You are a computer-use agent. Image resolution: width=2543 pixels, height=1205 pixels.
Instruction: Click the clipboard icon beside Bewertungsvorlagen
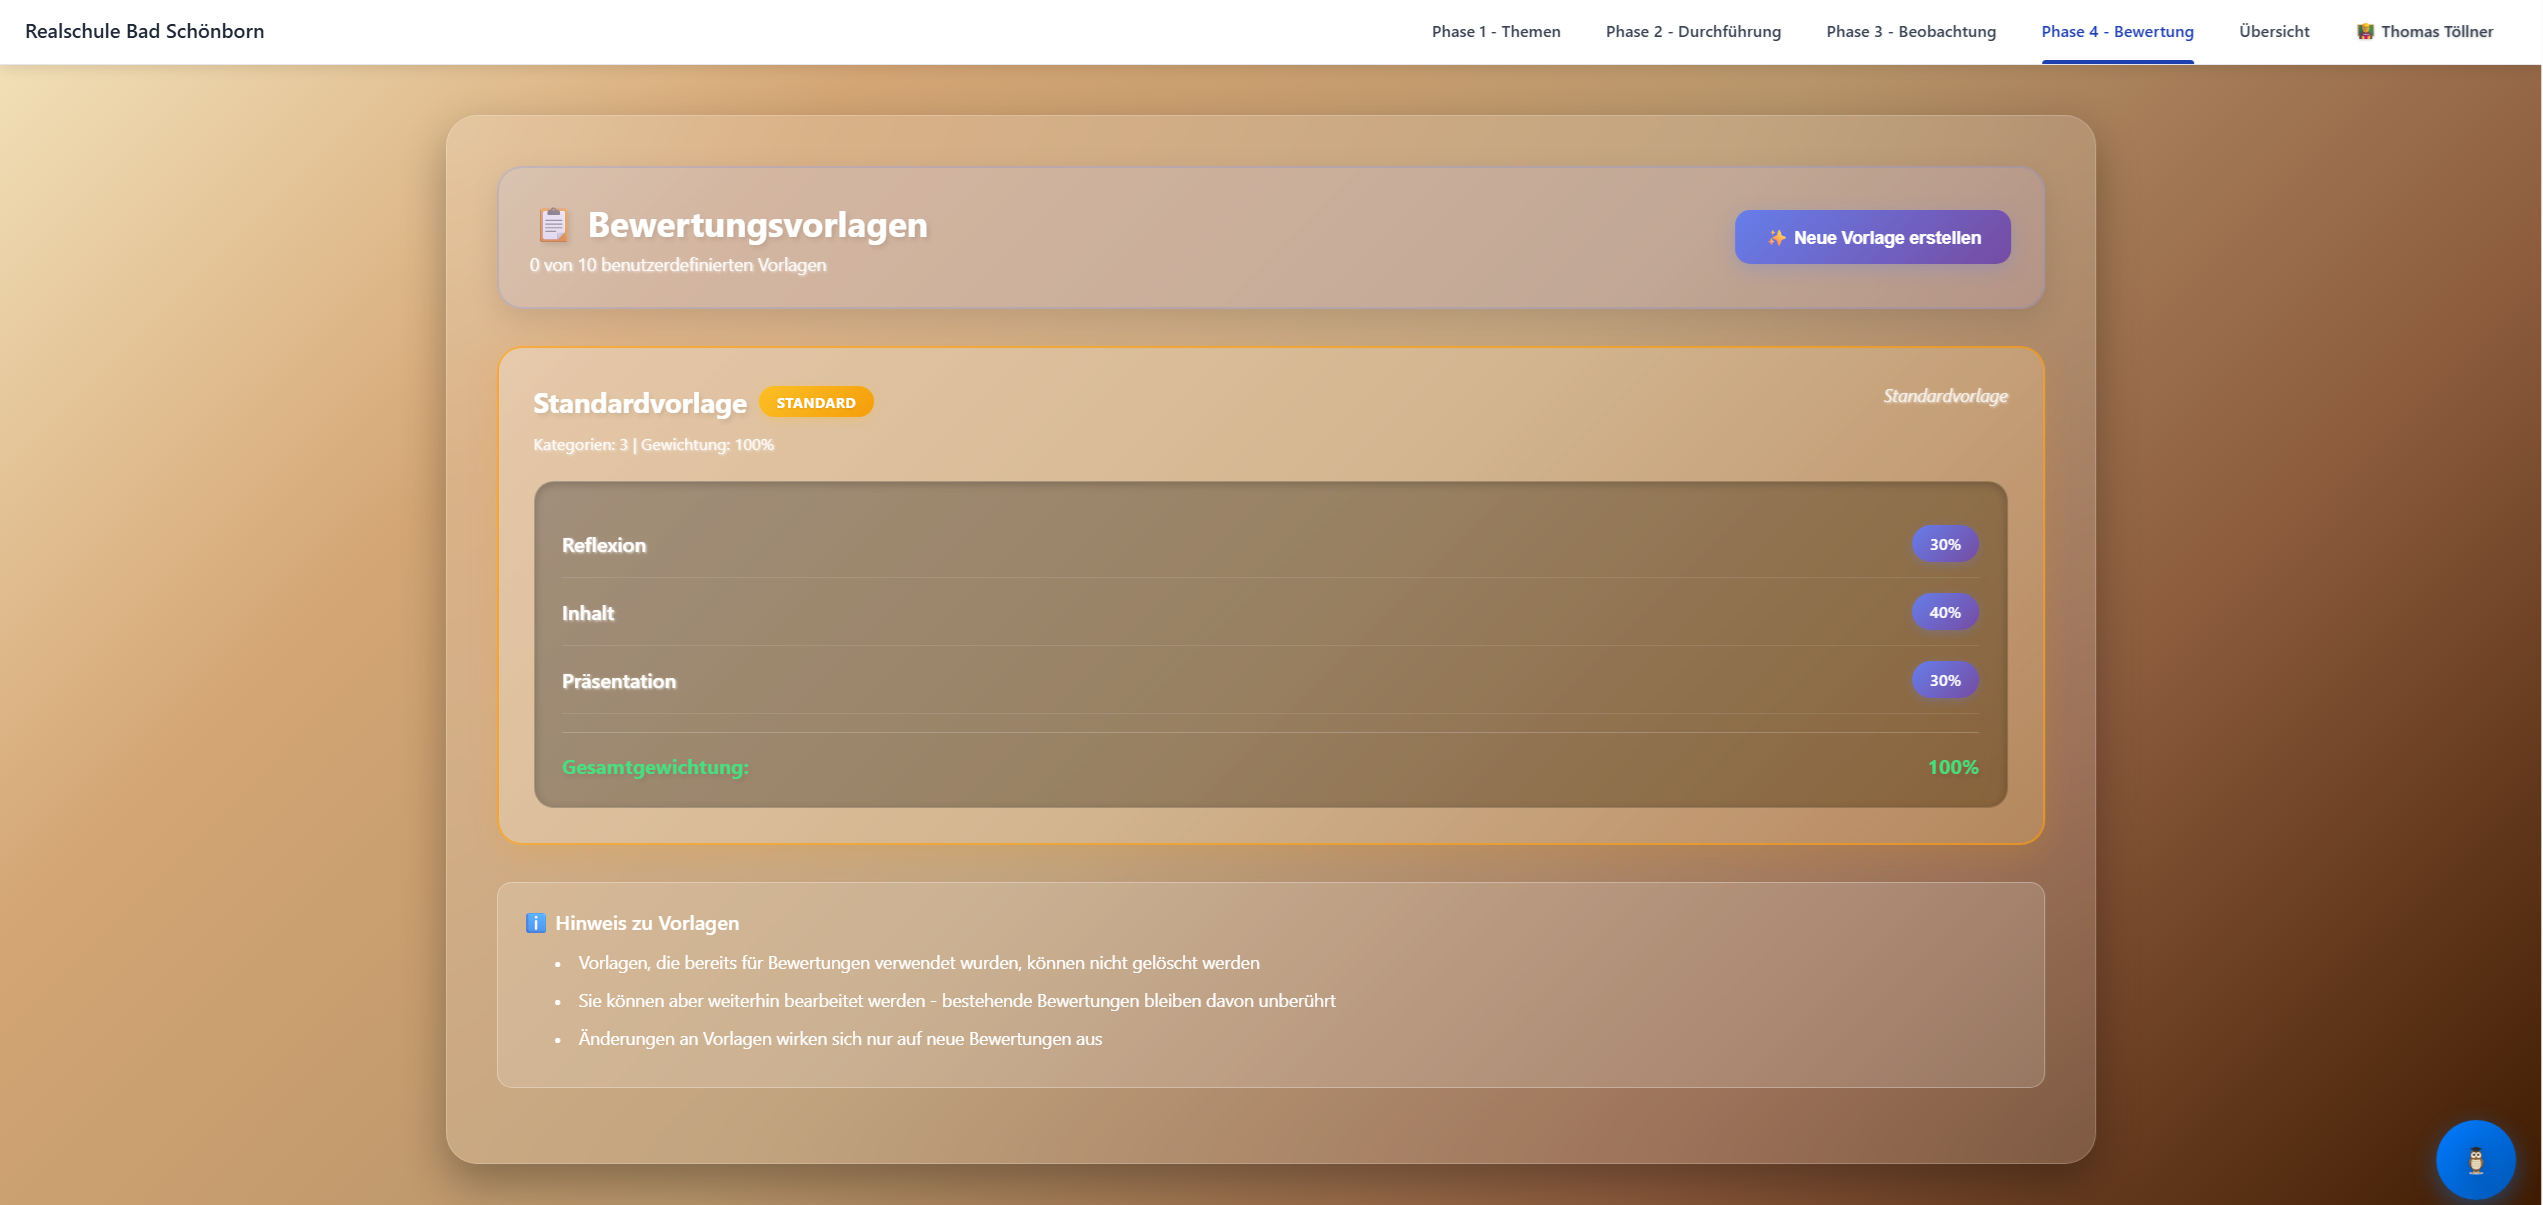[553, 225]
